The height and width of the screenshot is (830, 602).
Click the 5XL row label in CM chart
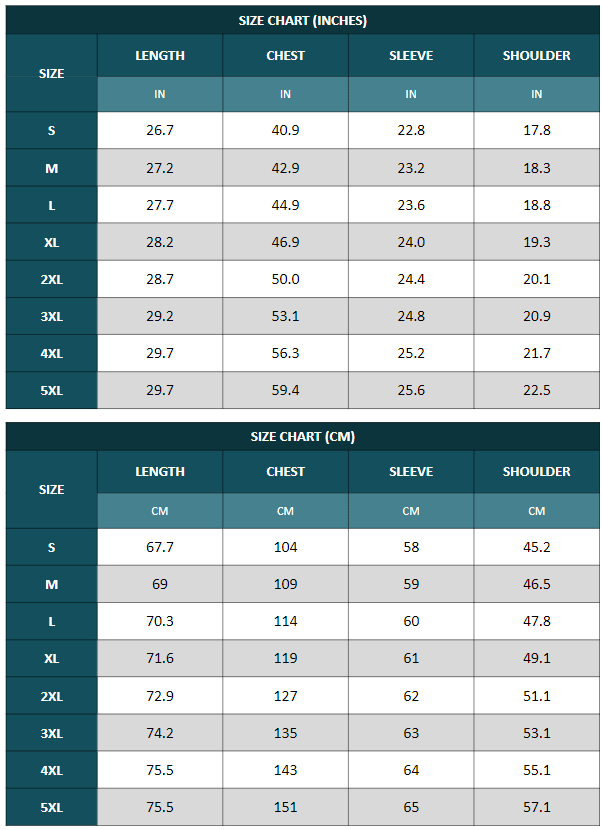click(52, 807)
